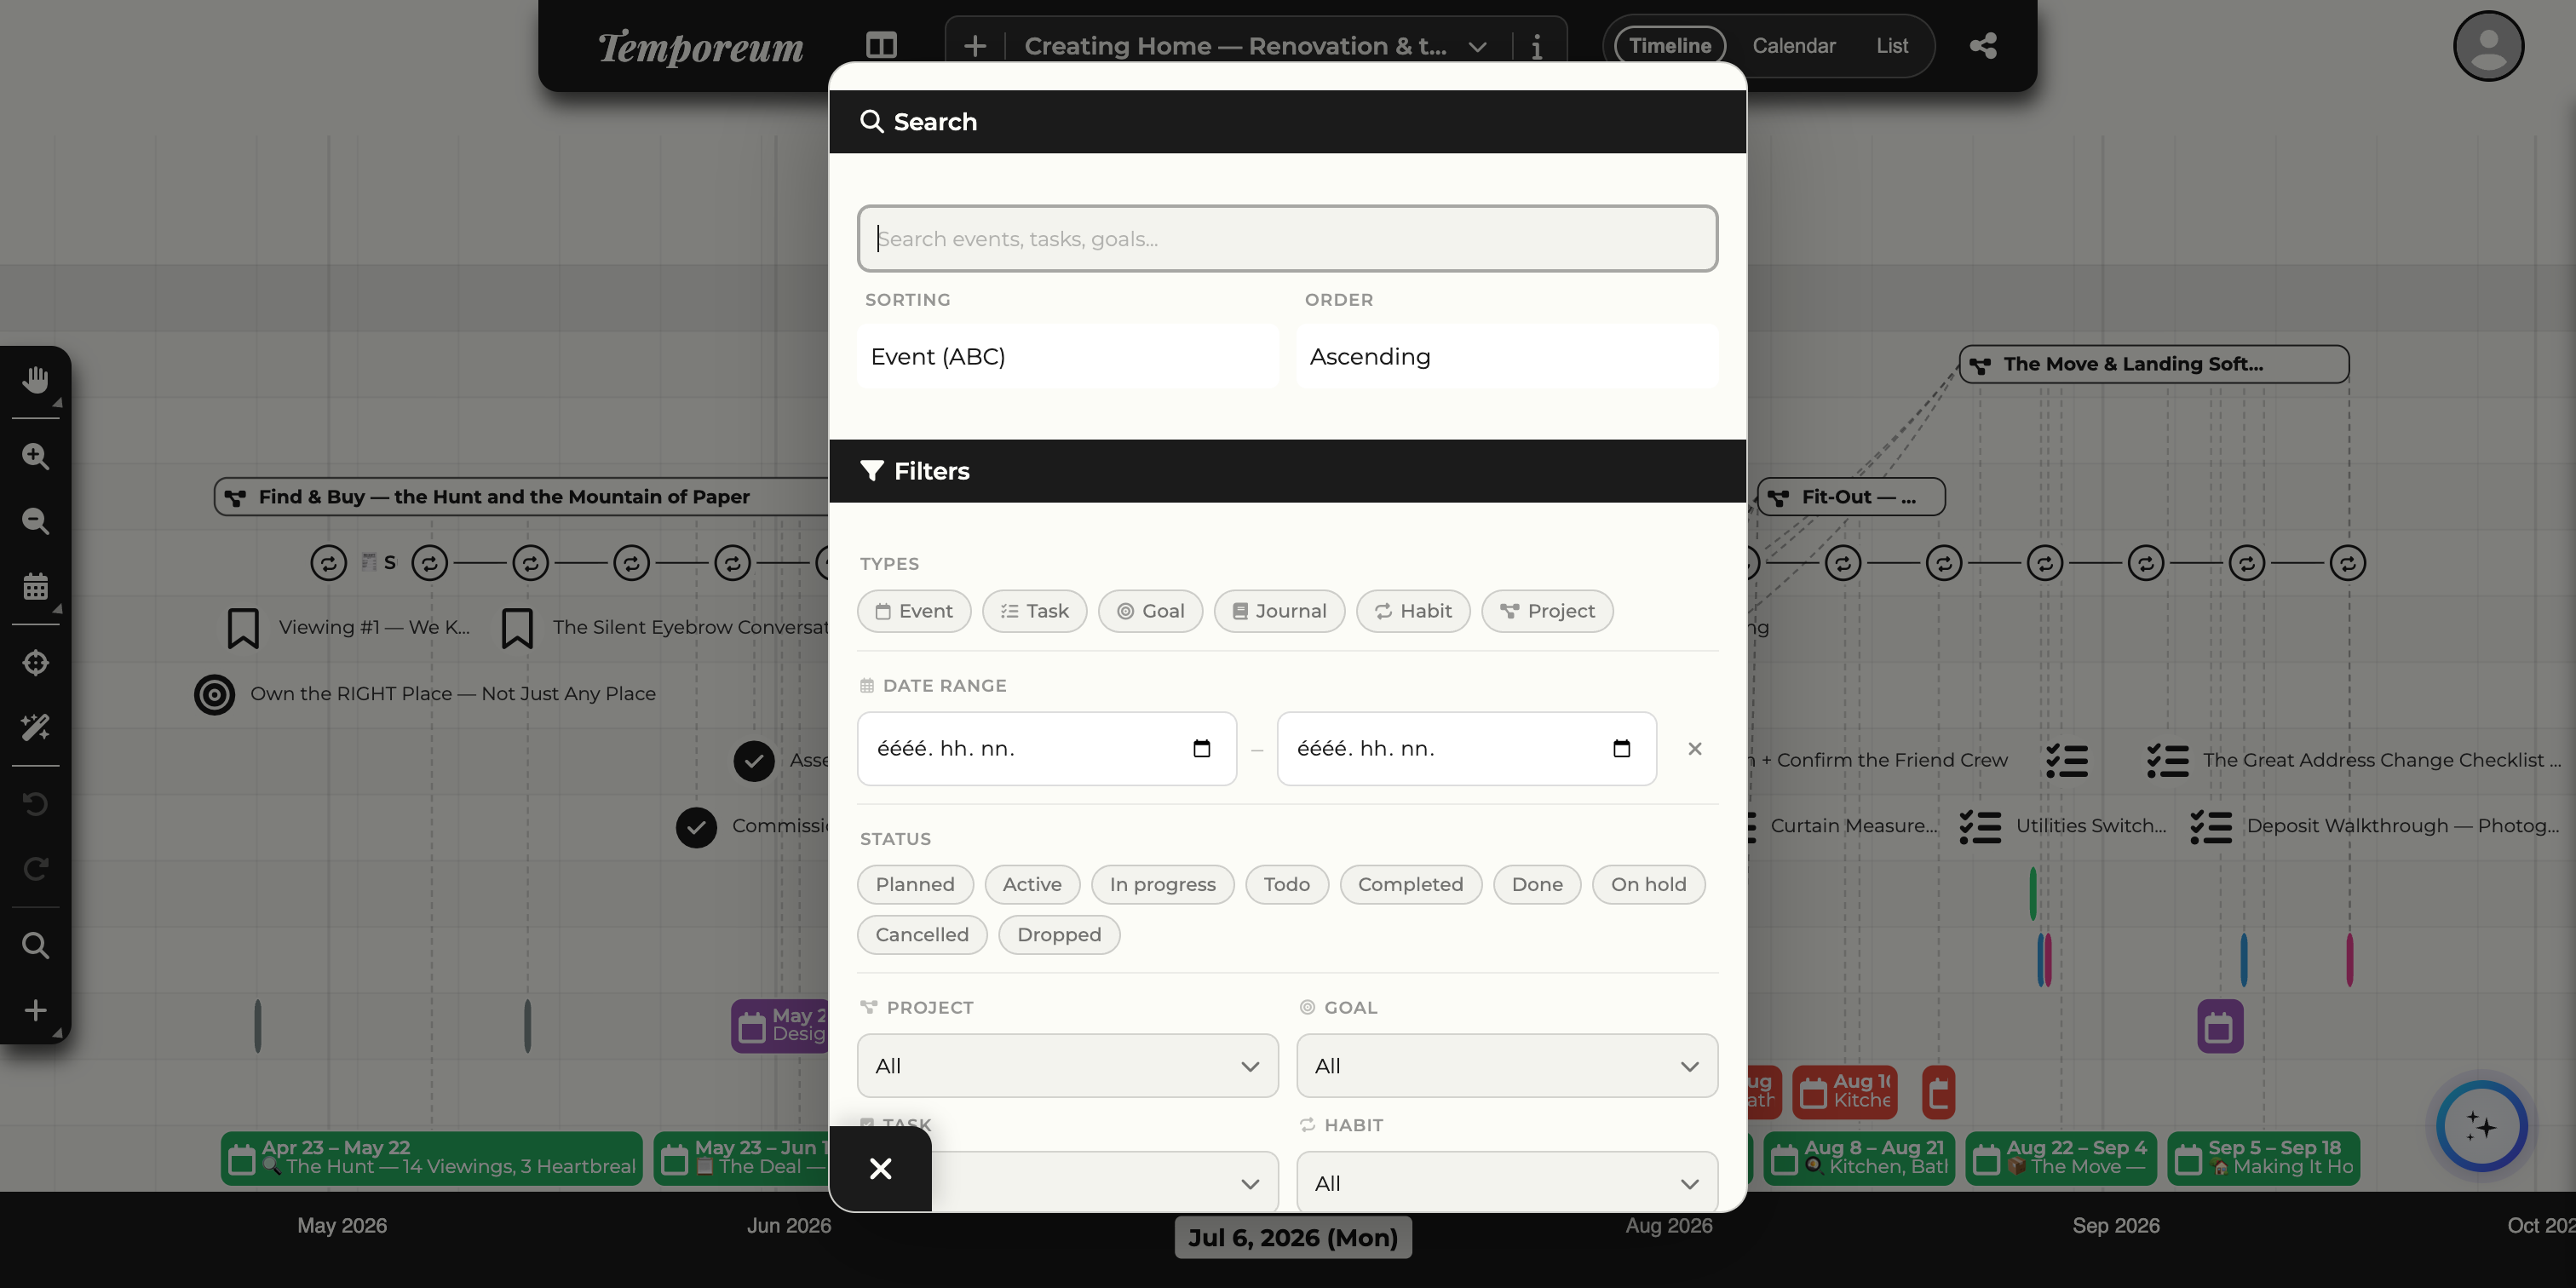The image size is (2576, 1288).
Task: Toggle the Done status filter
Action: click(1537, 884)
